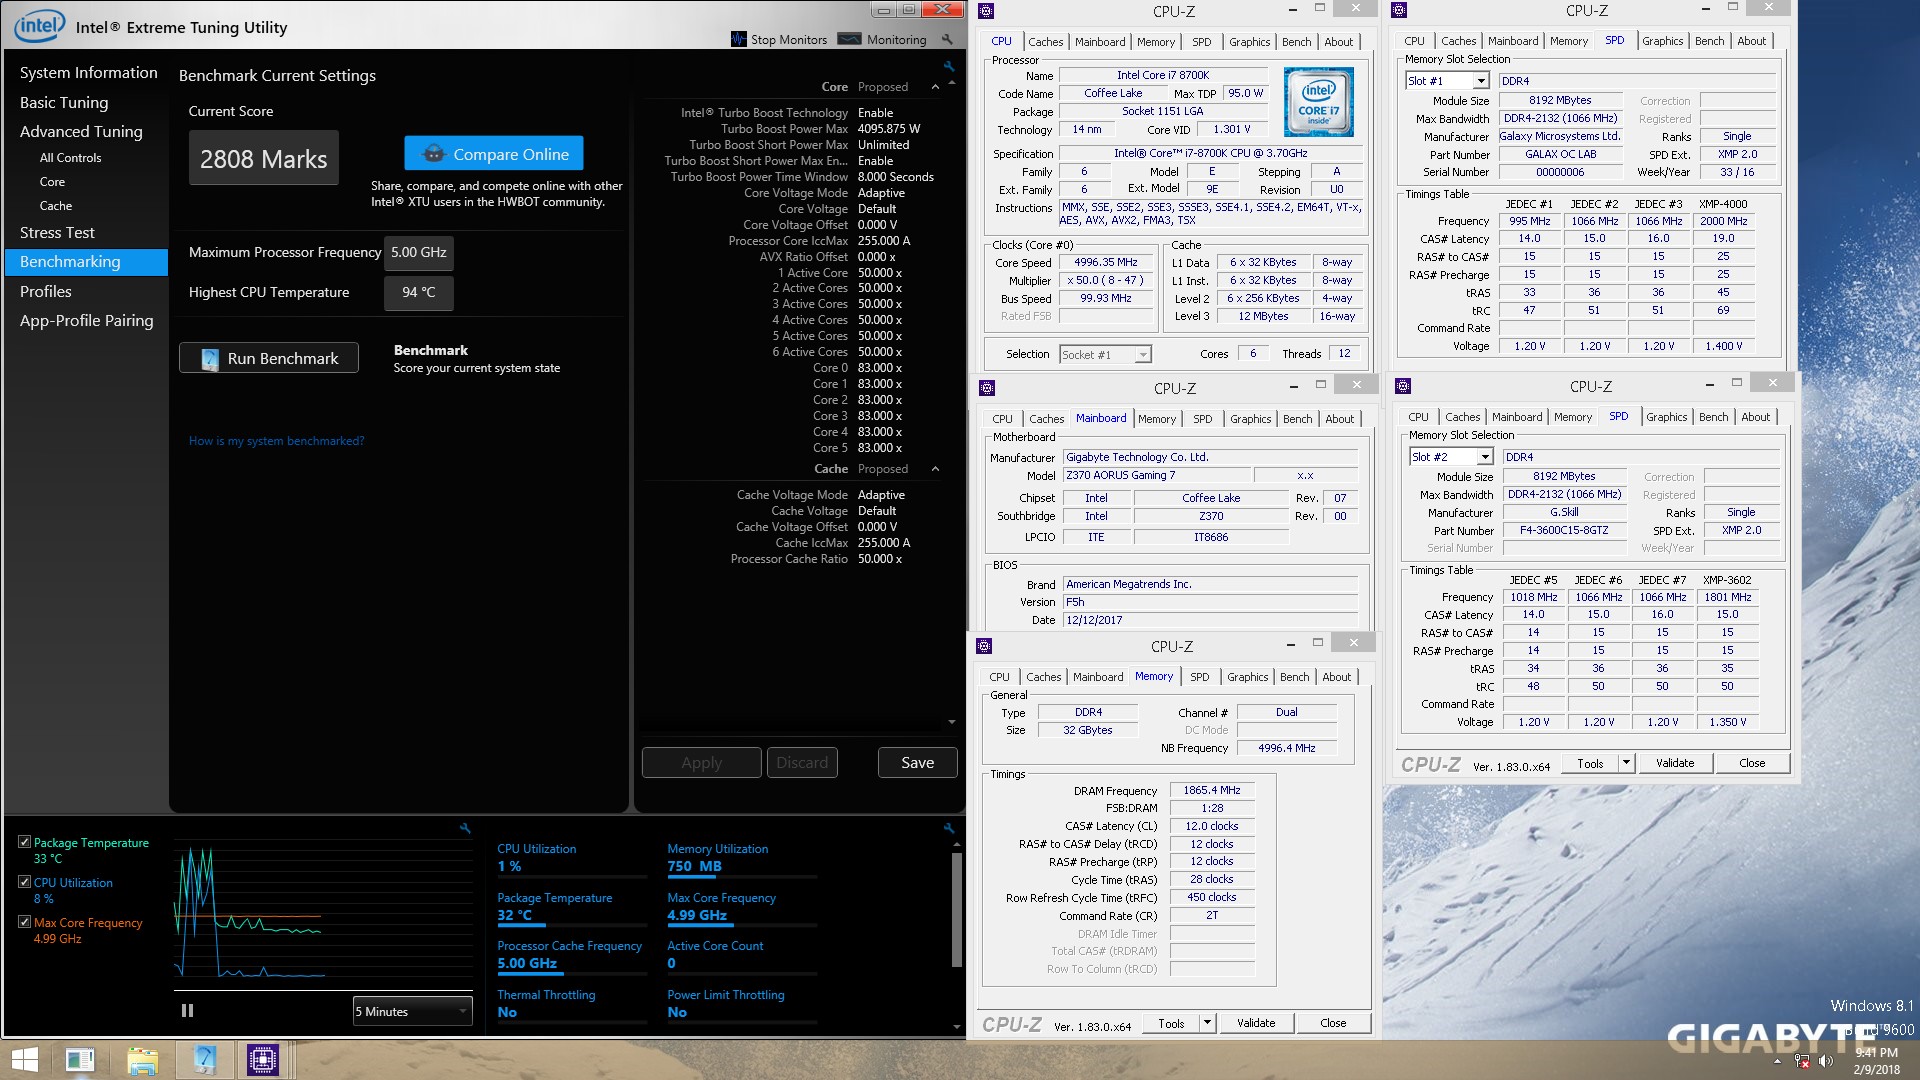1920x1080 pixels.
Task: Open the Profiles section
Action: tap(46, 291)
